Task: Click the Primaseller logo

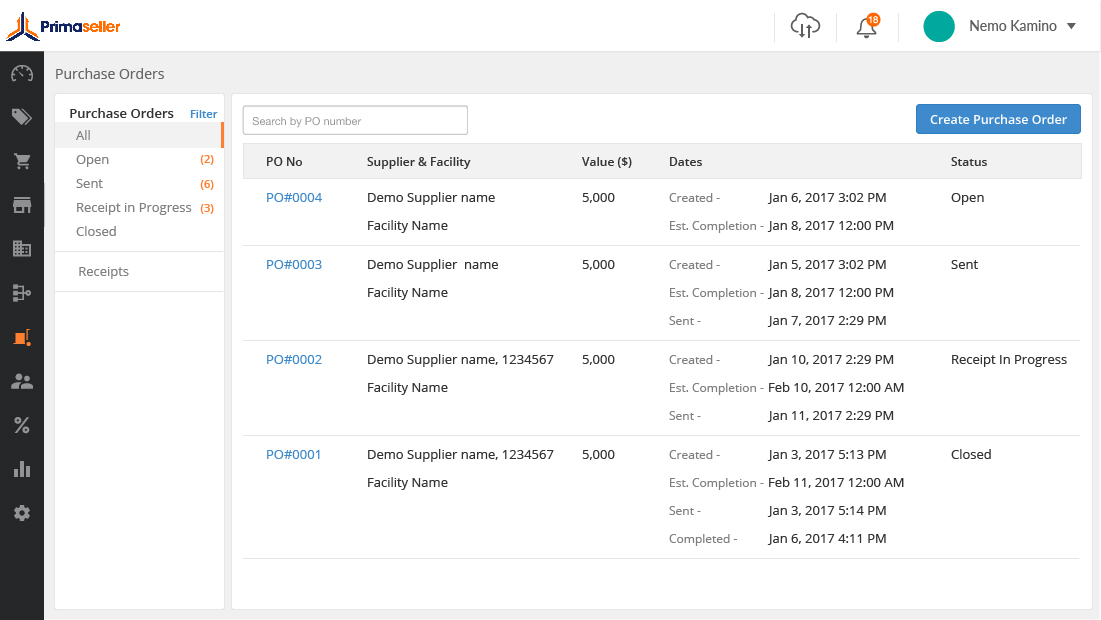Action: (63, 27)
